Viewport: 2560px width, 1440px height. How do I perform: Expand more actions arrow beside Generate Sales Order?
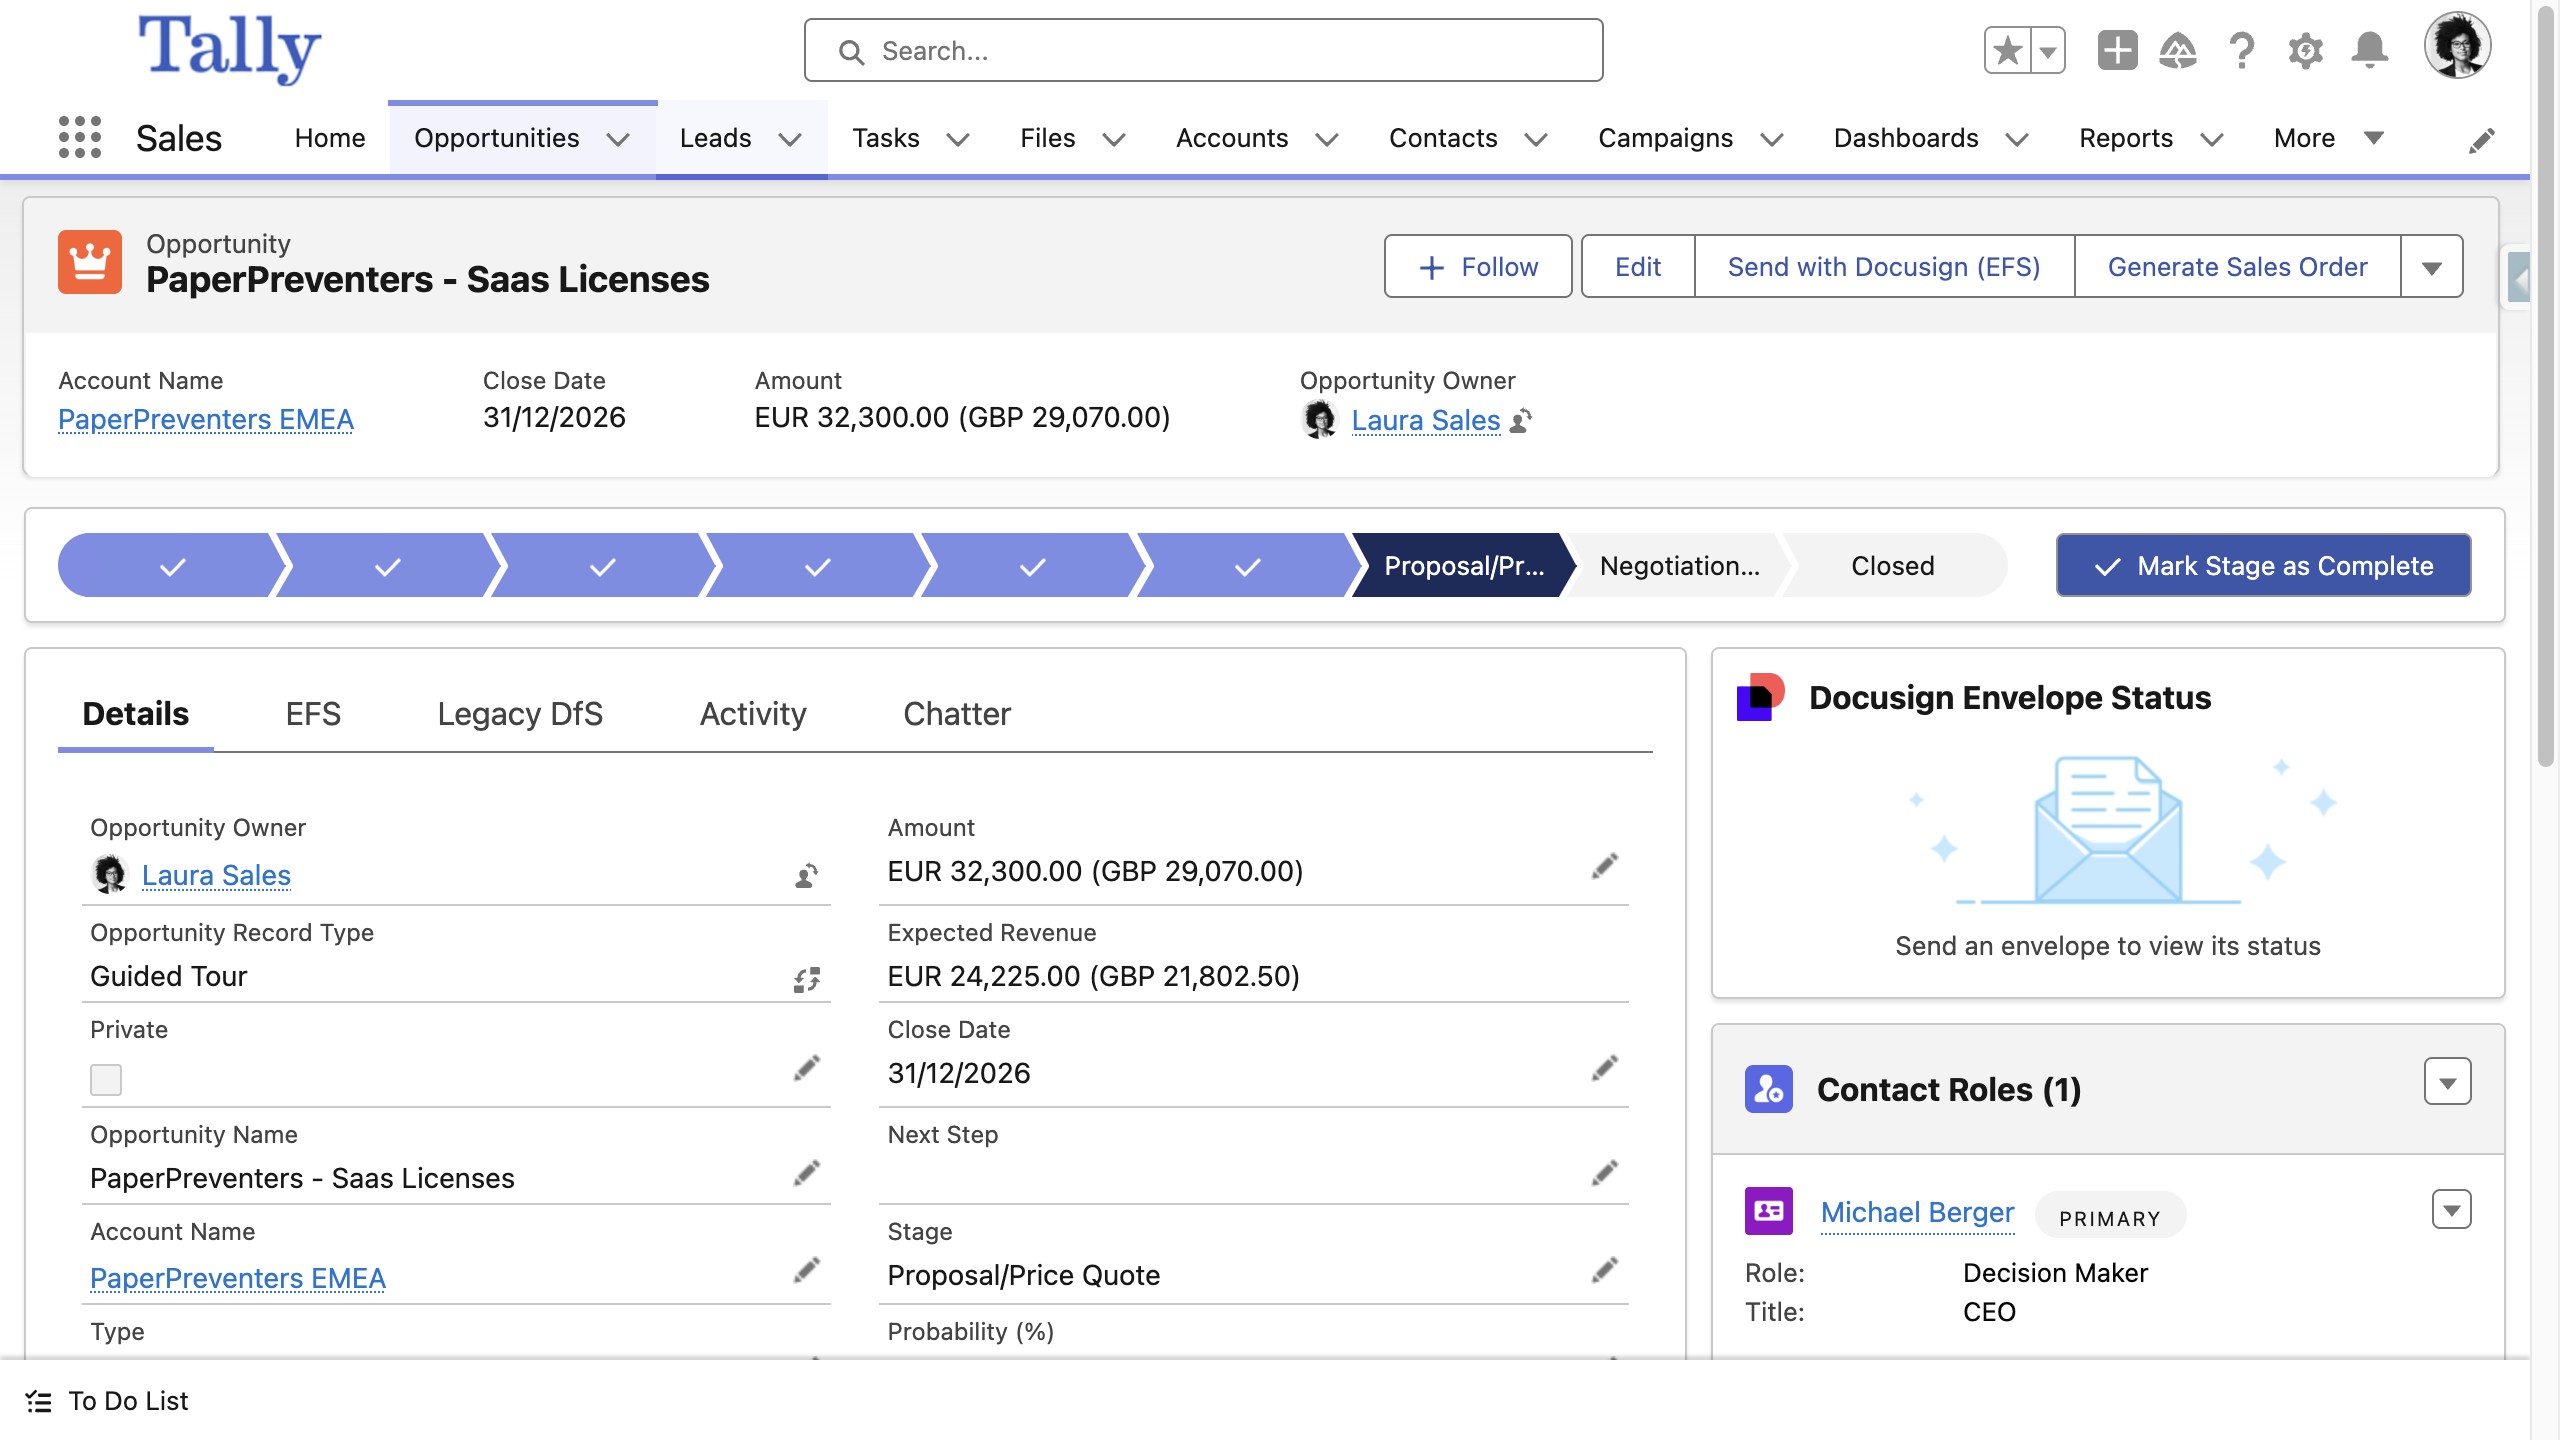(2432, 267)
